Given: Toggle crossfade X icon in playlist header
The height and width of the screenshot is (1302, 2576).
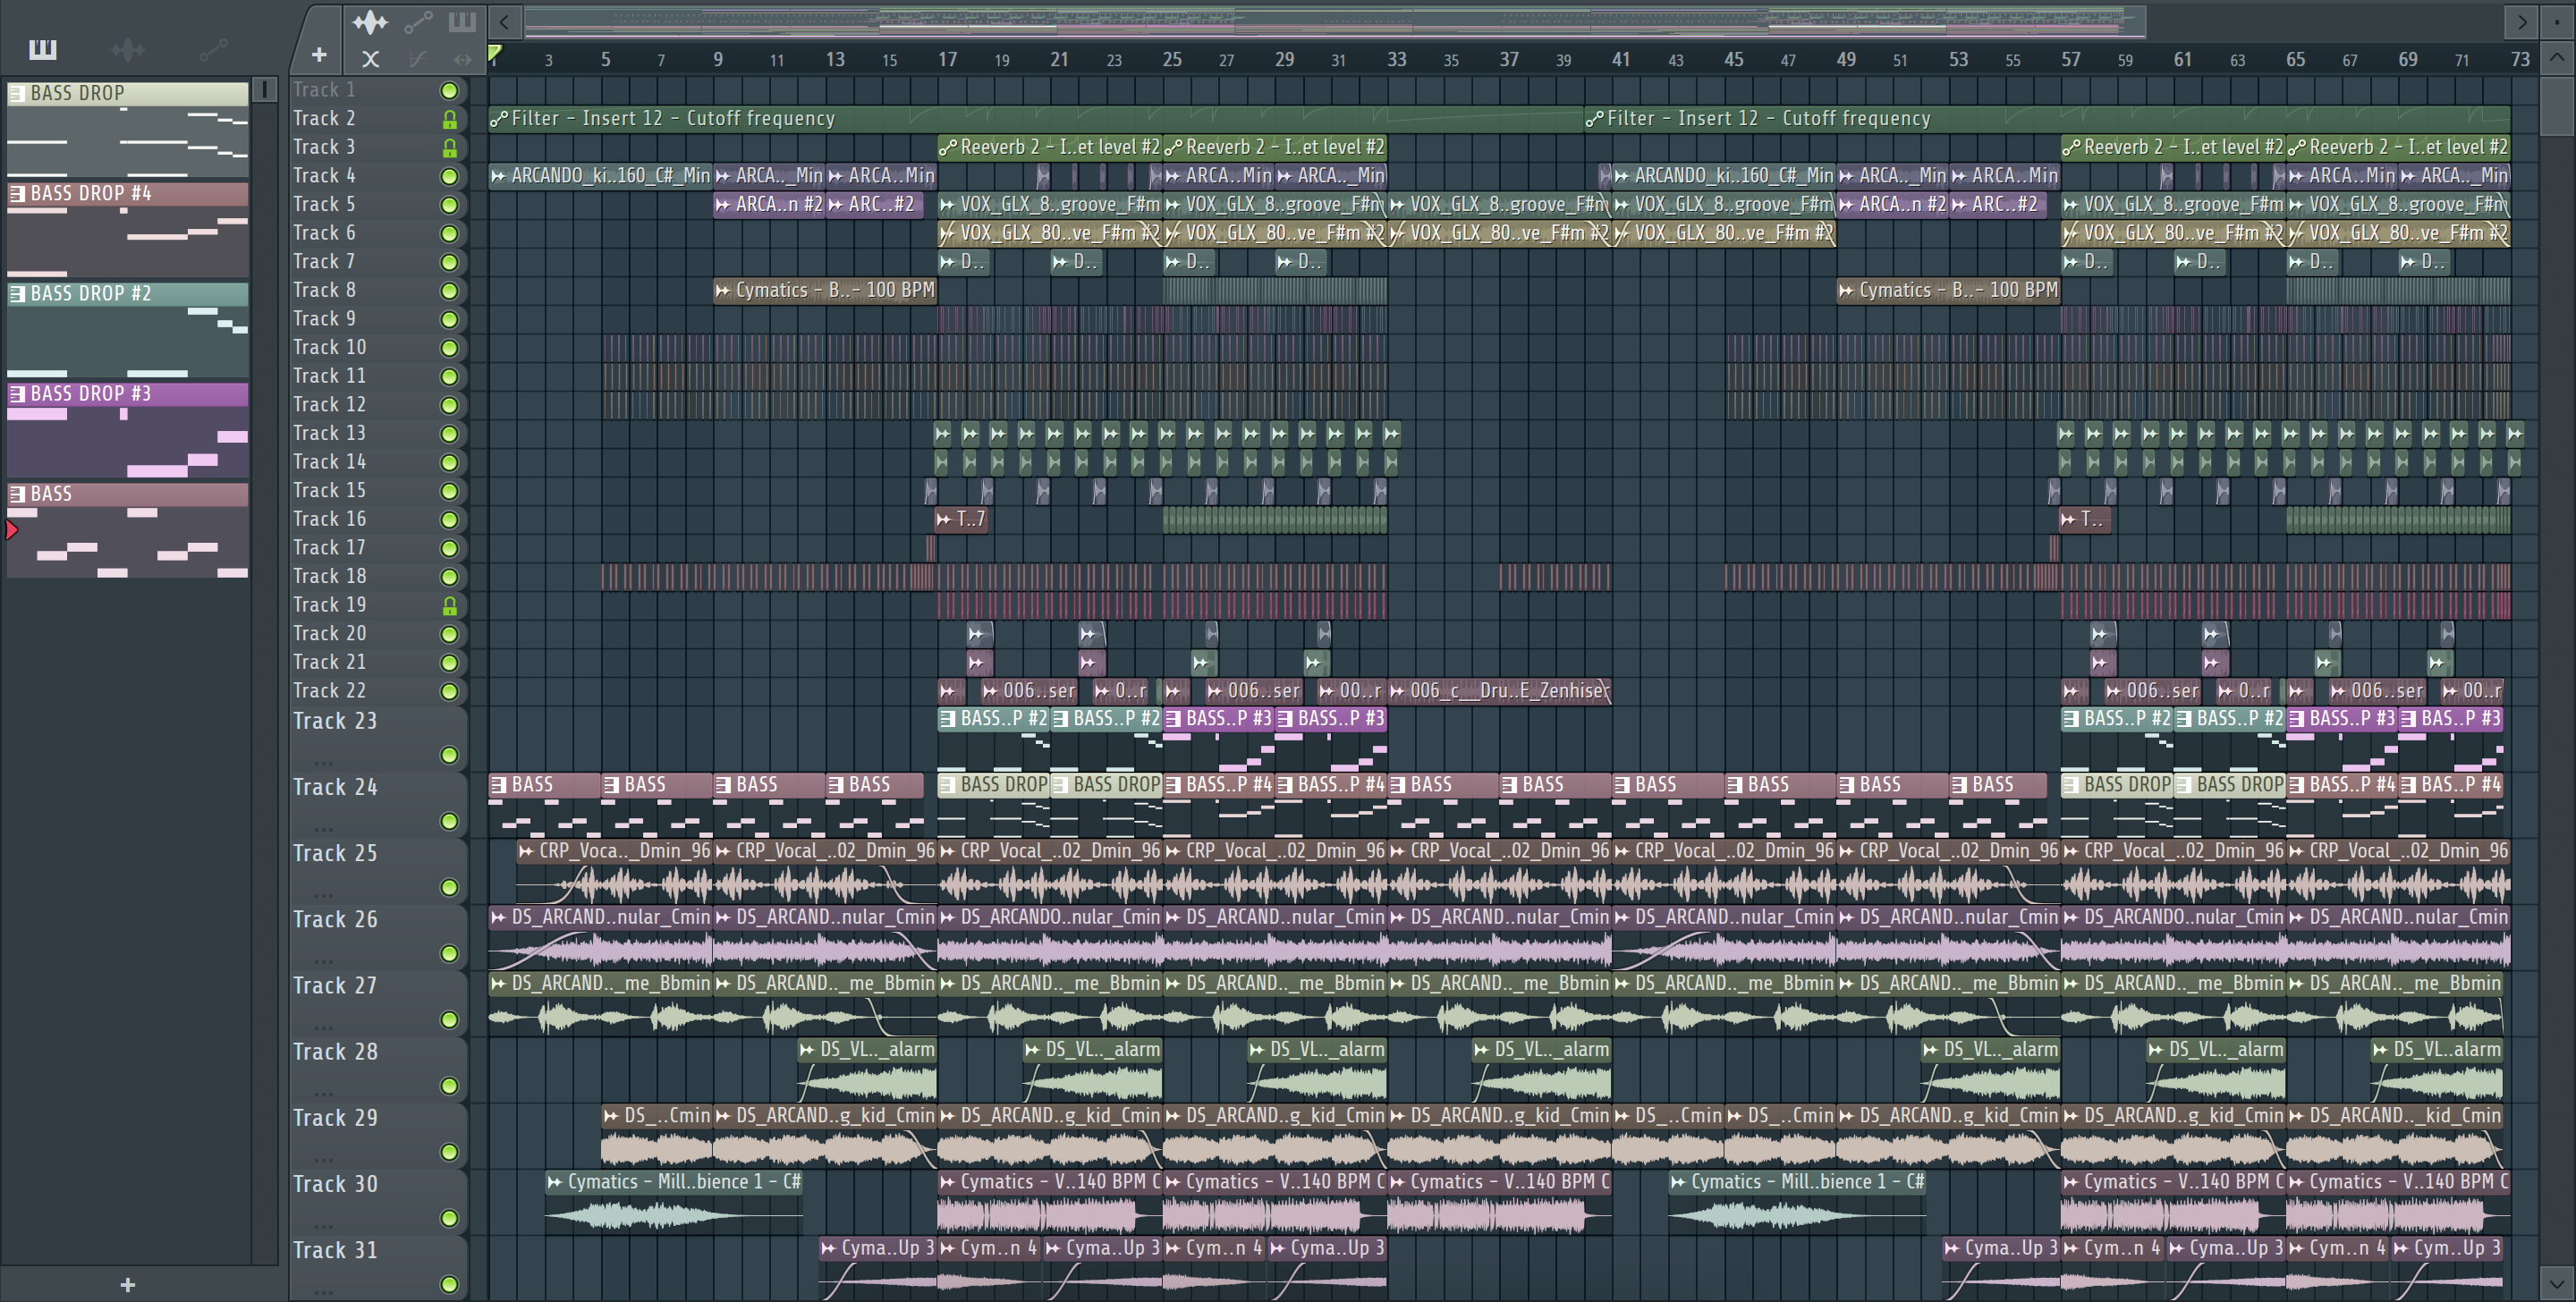Looking at the screenshot, I should click(370, 59).
